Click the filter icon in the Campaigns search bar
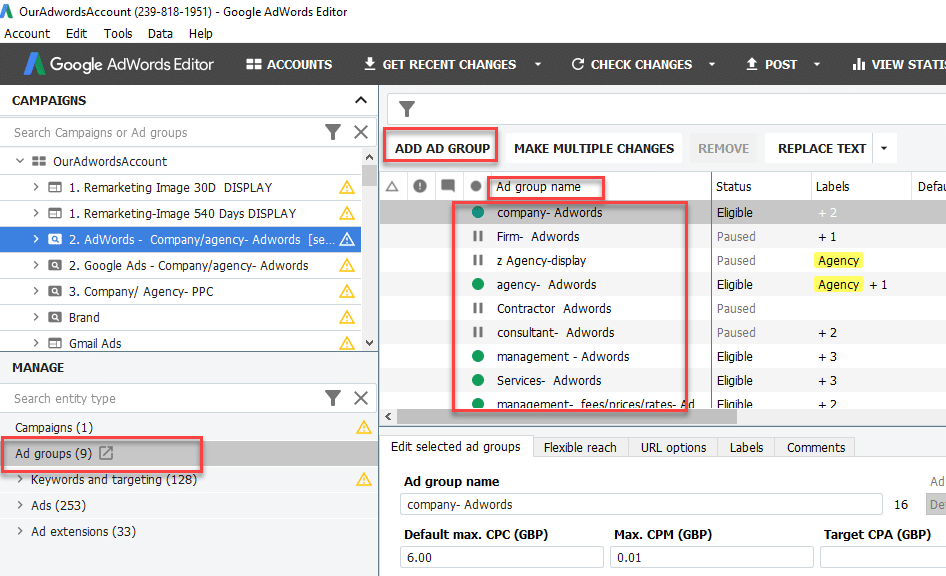This screenshot has height=576, width=946. (x=333, y=131)
